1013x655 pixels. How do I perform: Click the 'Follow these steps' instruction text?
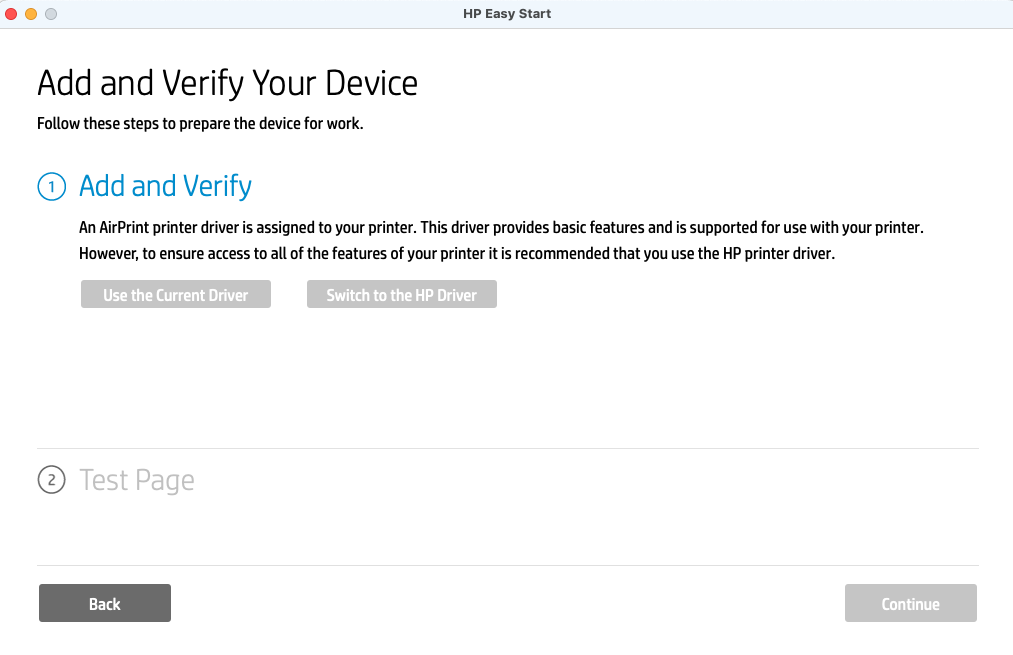click(x=200, y=125)
